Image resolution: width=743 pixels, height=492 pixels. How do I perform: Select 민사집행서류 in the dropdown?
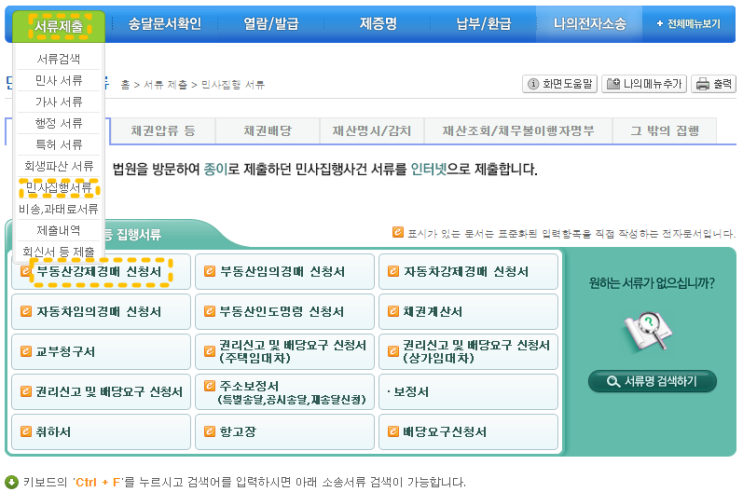tap(59, 188)
